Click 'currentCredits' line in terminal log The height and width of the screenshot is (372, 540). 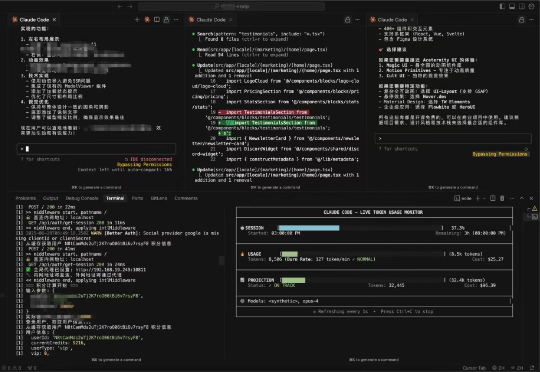pyautogui.click(x=58, y=343)
